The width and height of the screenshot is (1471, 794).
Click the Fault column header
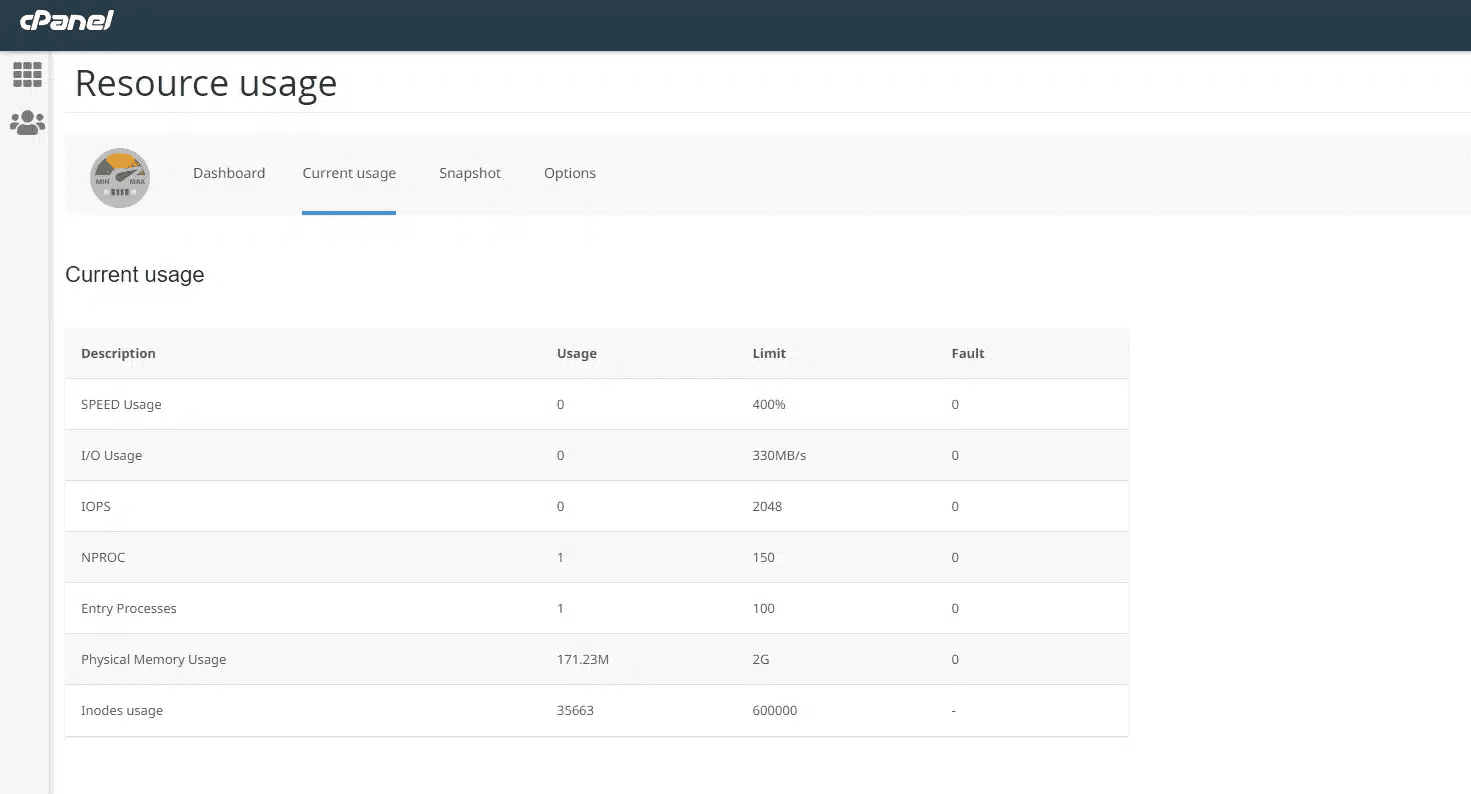tap(968, 353)
